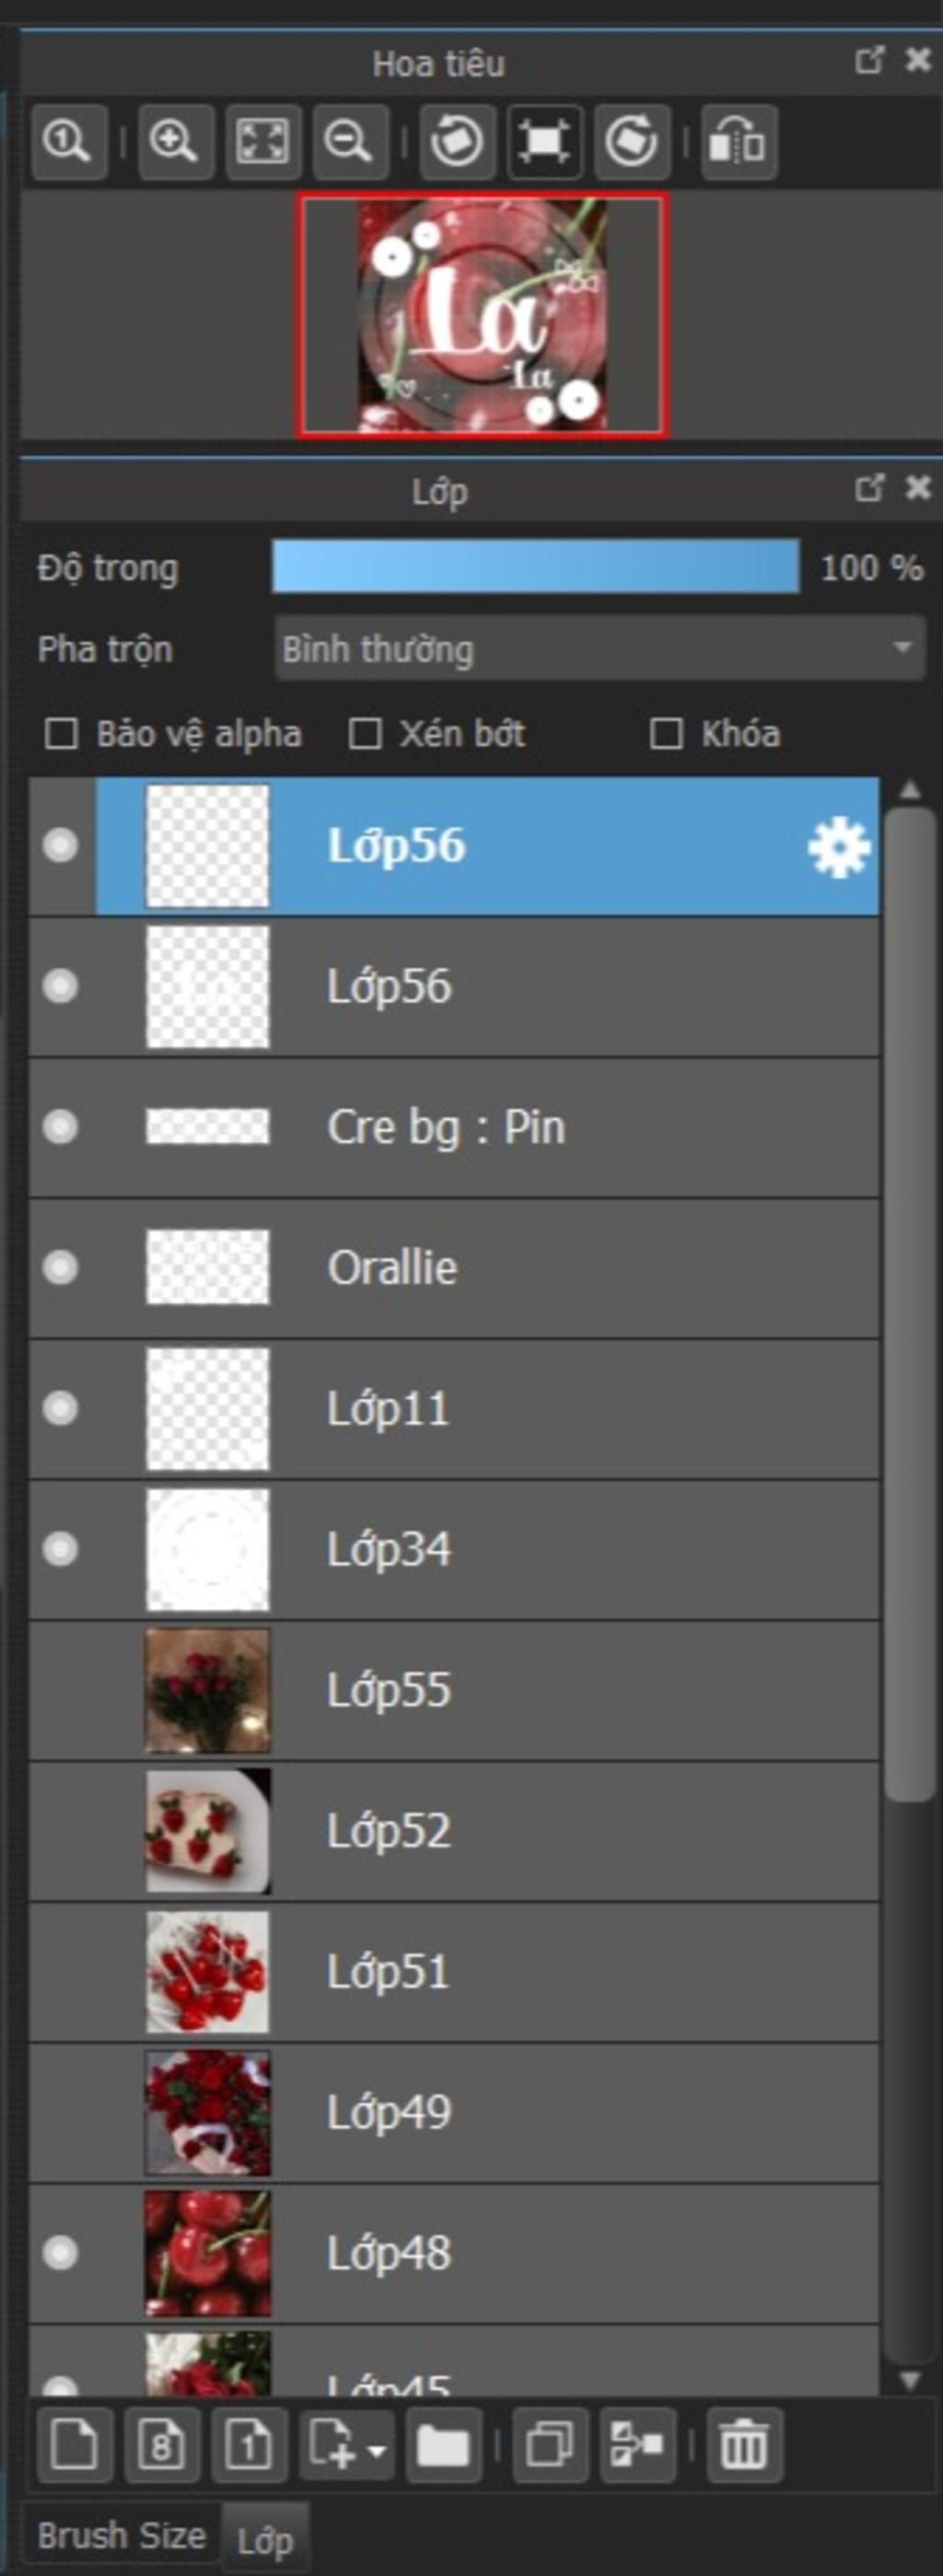Fit canvas to window in navigator
943x2576 pixels.
263,141
